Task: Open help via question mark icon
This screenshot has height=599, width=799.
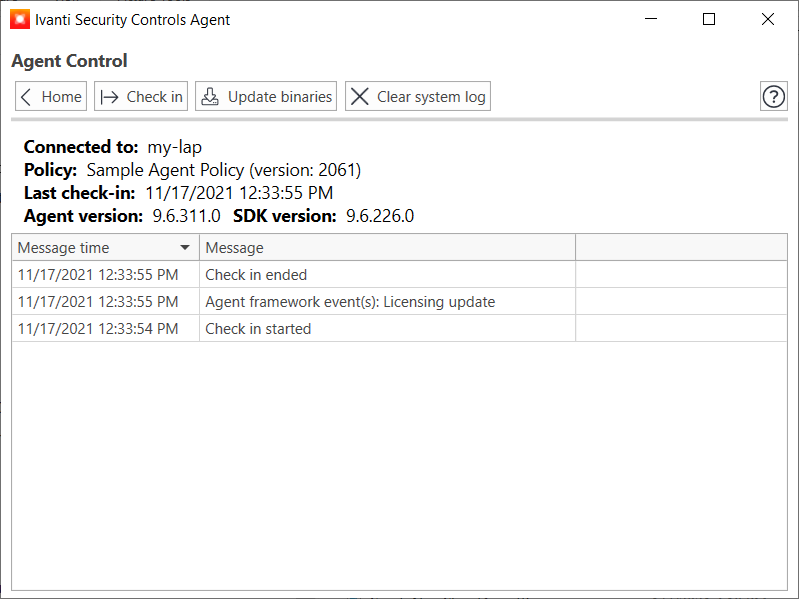Action: coord(774,96)
